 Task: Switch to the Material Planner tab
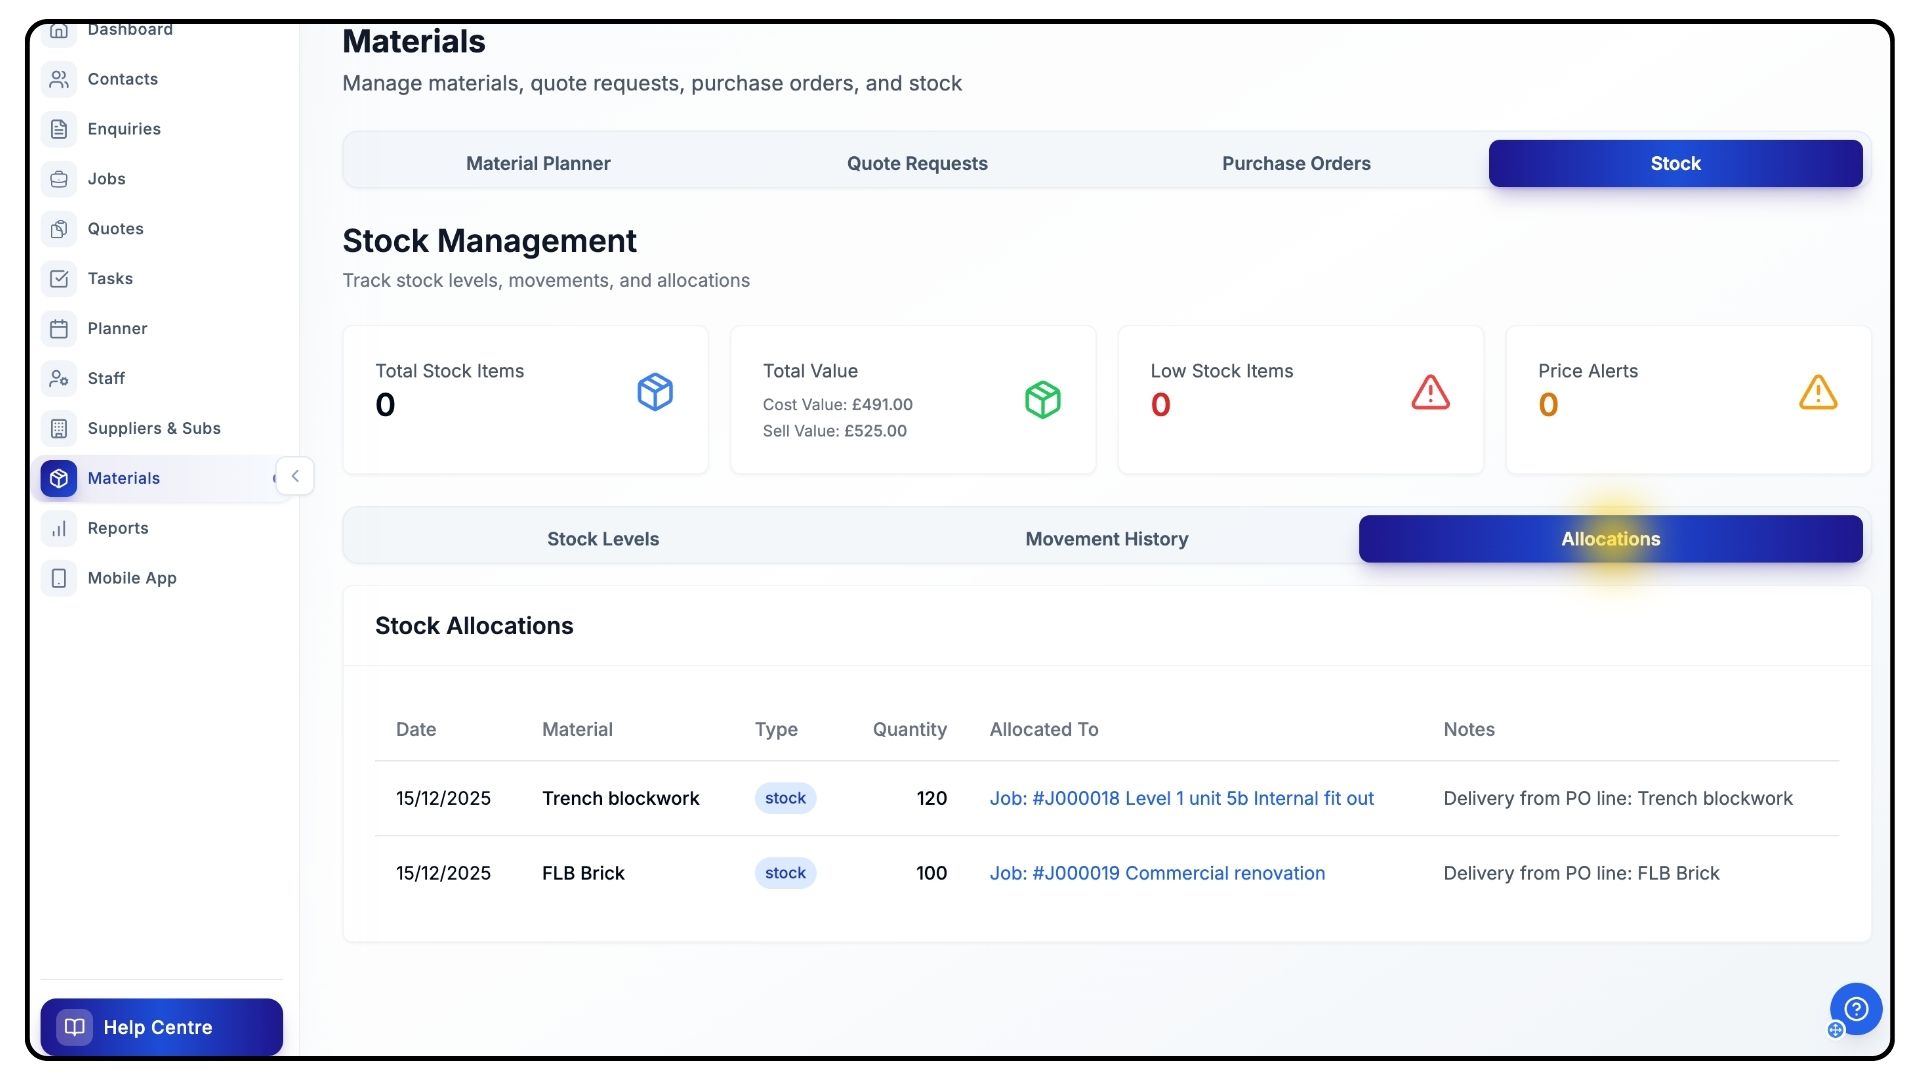(538, 164)
